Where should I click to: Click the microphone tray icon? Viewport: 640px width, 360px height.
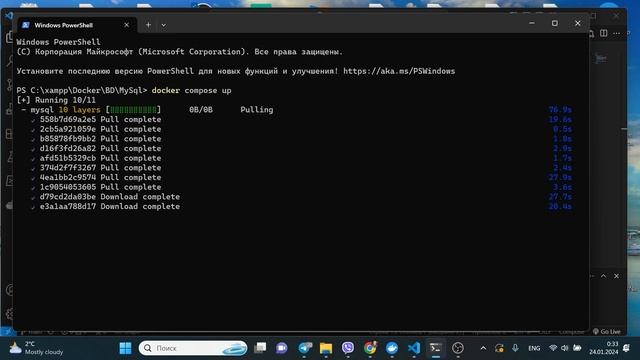point(515,348)
